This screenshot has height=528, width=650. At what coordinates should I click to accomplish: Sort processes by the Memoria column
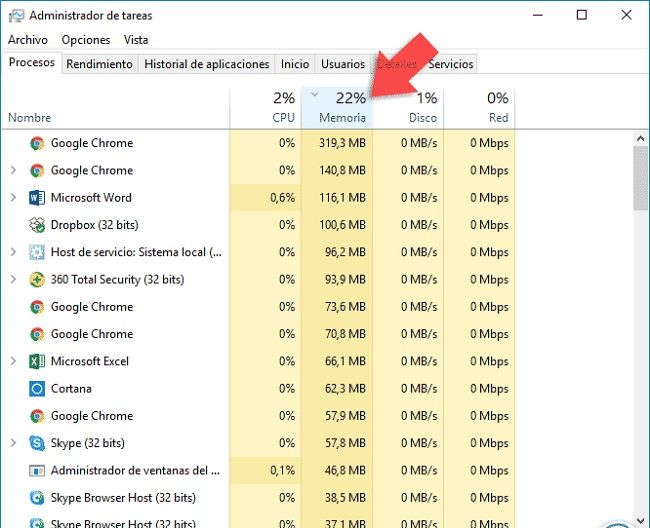pyautogui.click(x=337, y=108)
